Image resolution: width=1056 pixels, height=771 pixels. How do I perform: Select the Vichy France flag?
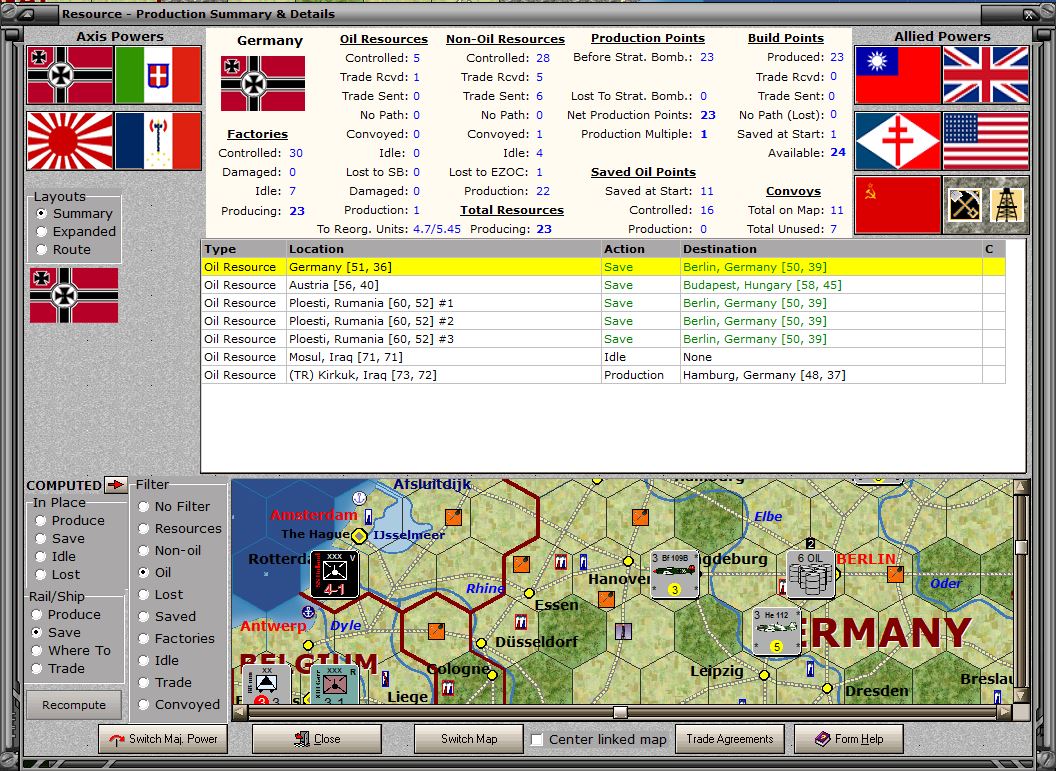(158, 141)
